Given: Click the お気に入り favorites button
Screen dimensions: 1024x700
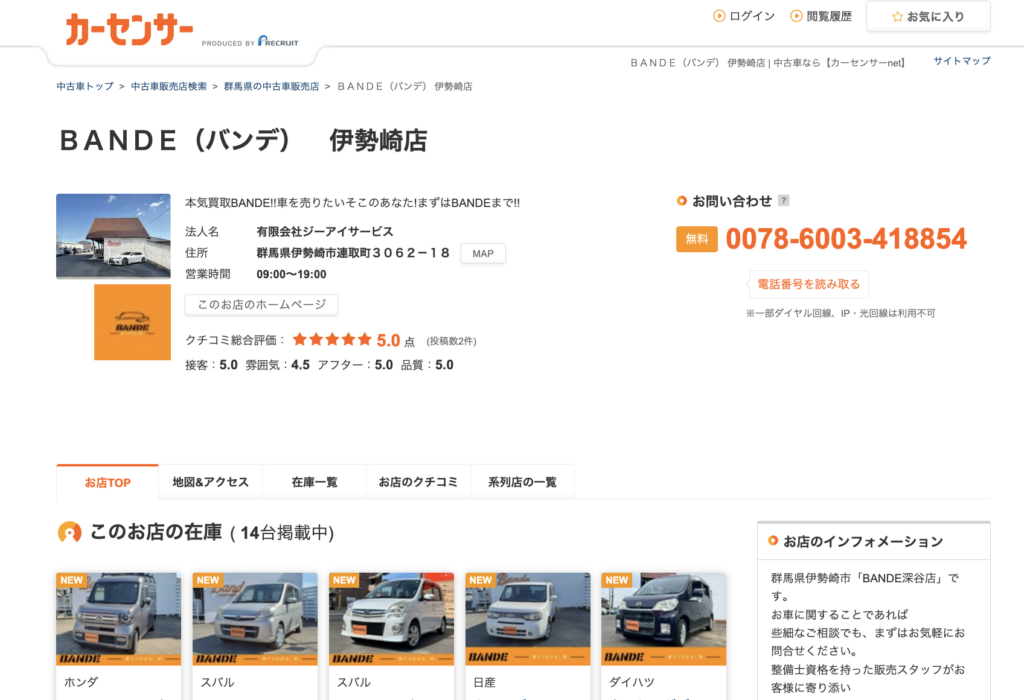Looking at the screenshot, I should point(928,17).
